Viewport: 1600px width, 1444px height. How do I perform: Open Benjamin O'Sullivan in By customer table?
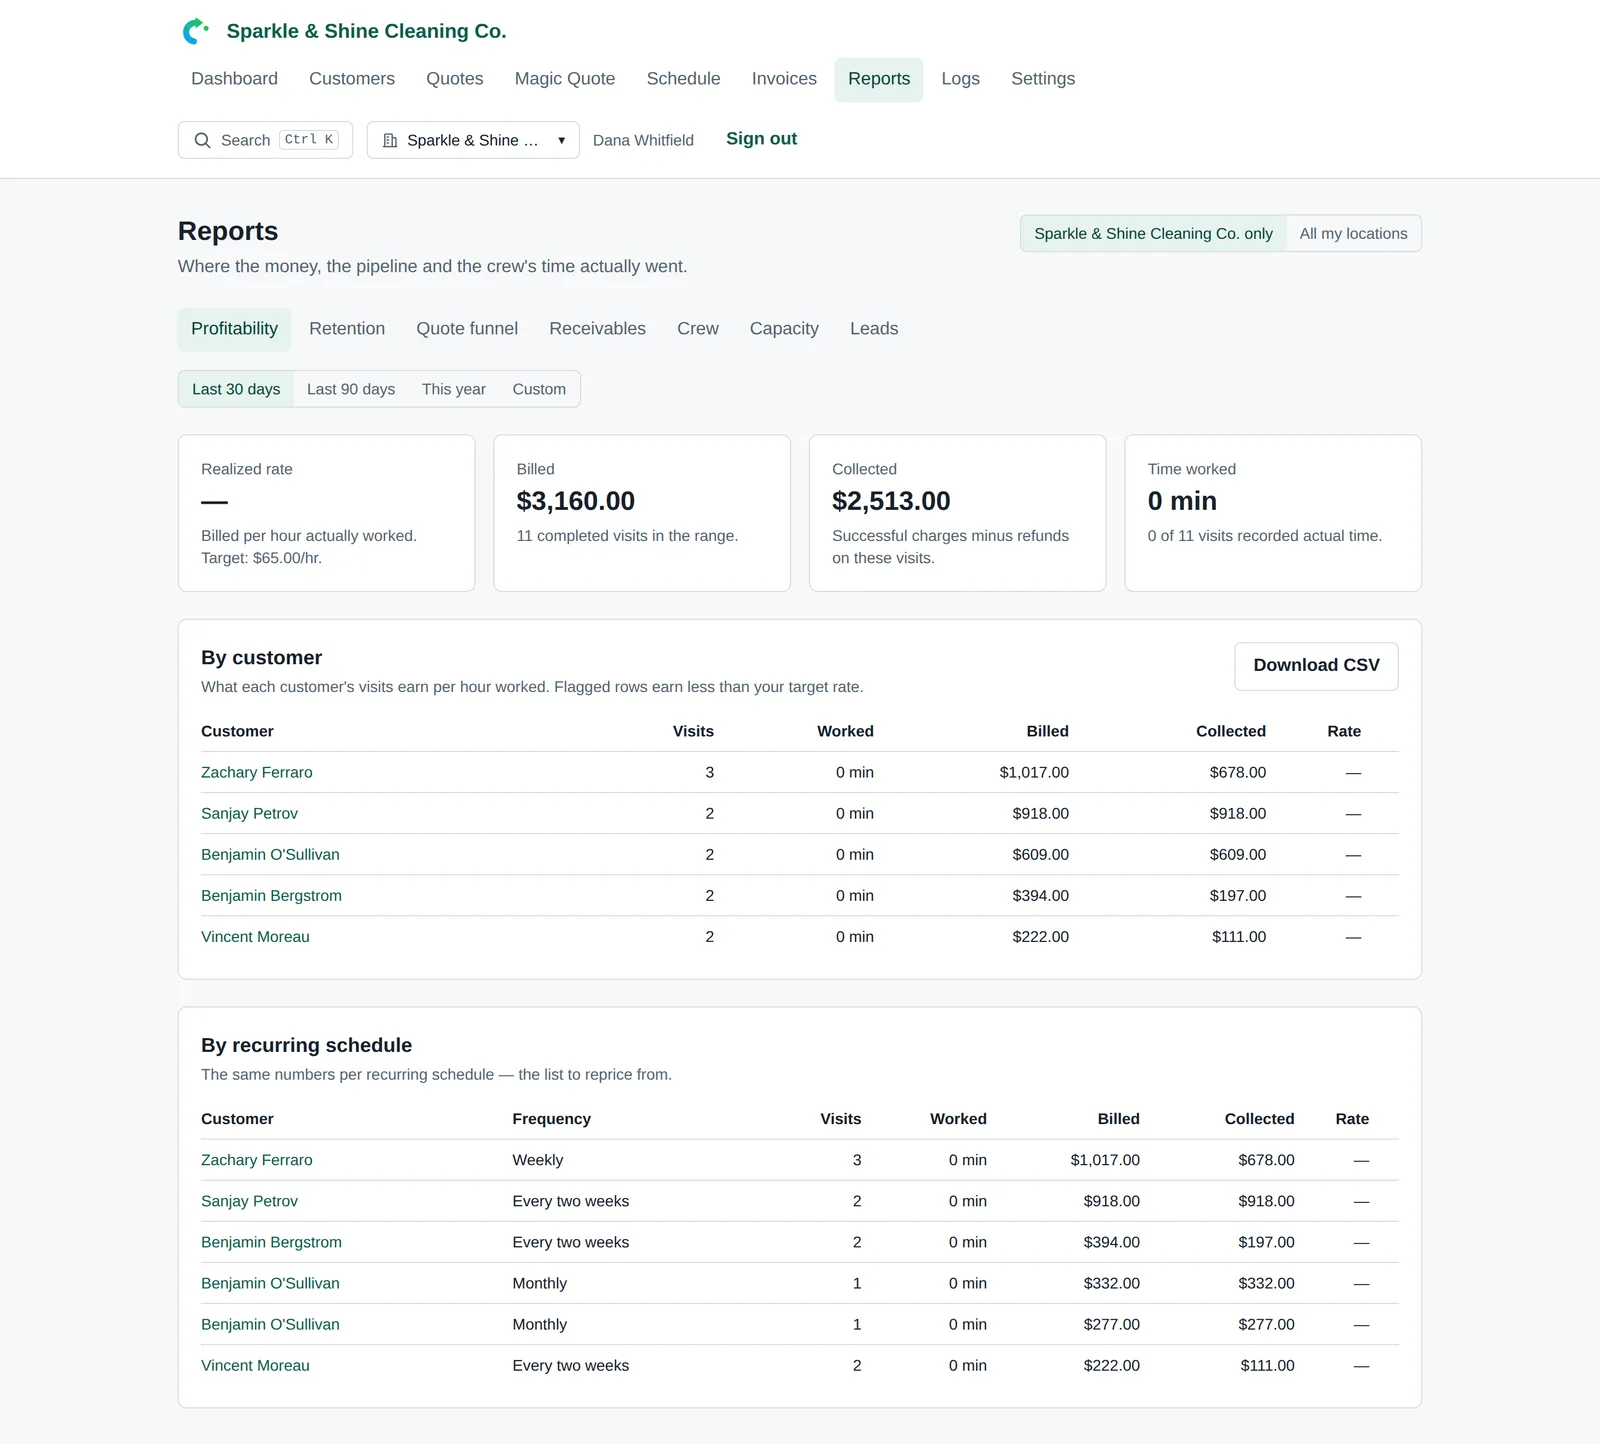270,854
